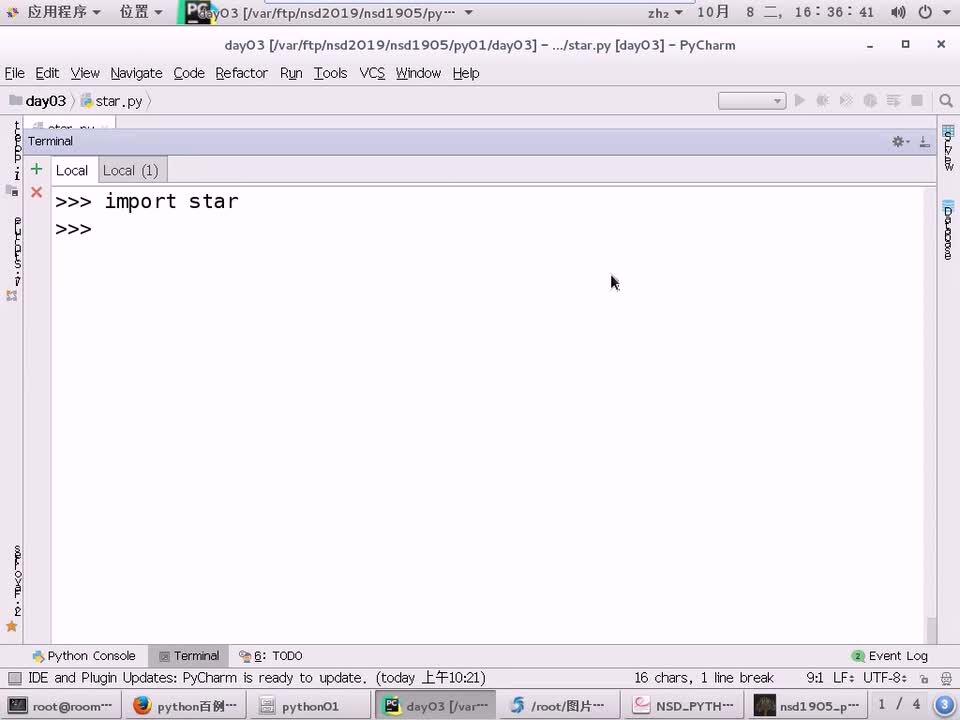Click the Concurrency diagram toolbar icon

(x=893, y=100)
